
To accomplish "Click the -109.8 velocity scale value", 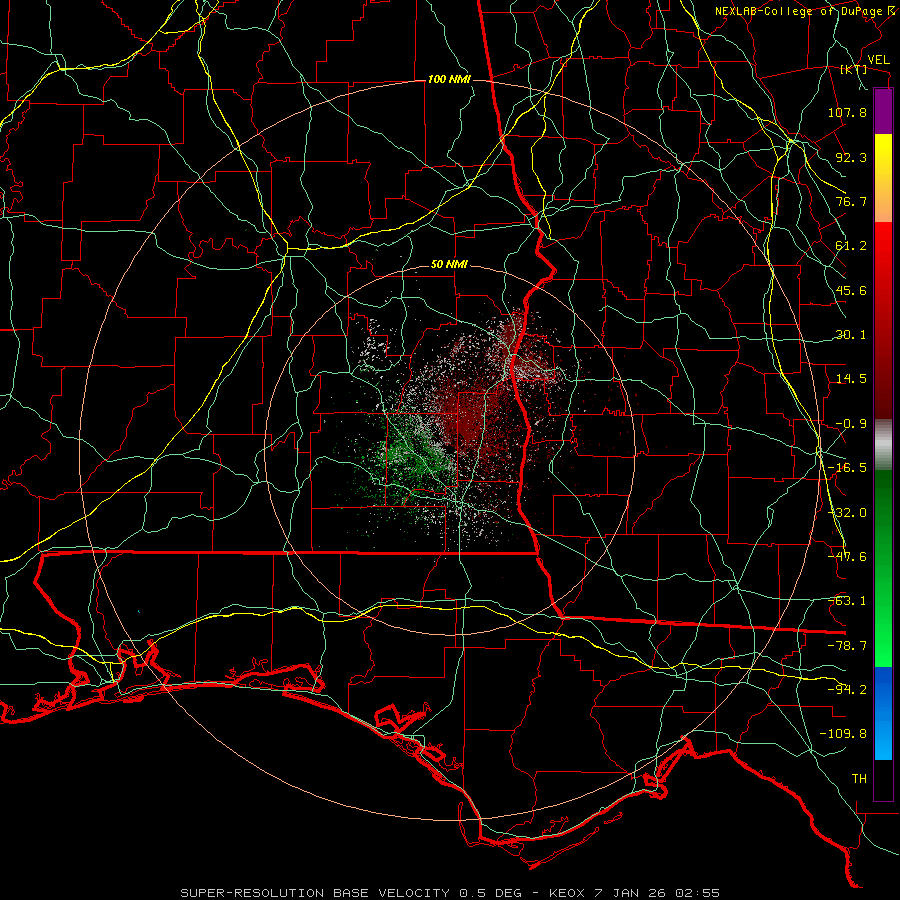I will pos(843,734).
